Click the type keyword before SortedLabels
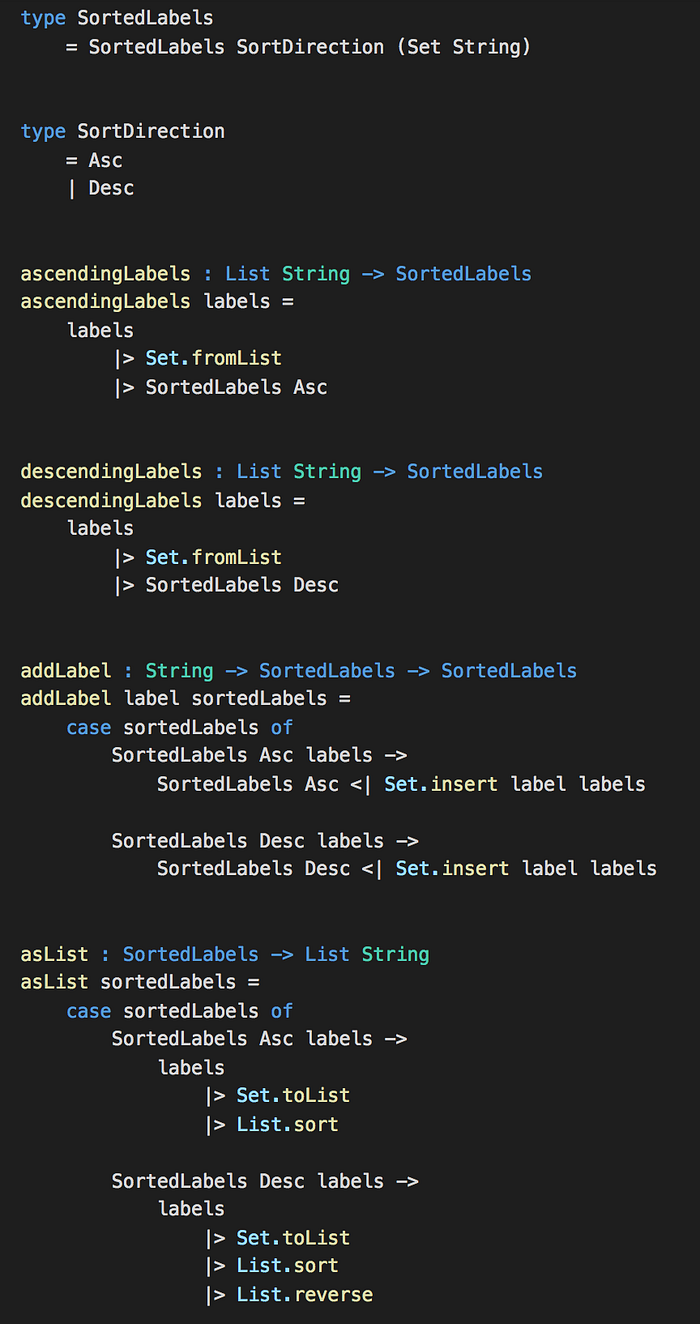 tap(43, 18)
